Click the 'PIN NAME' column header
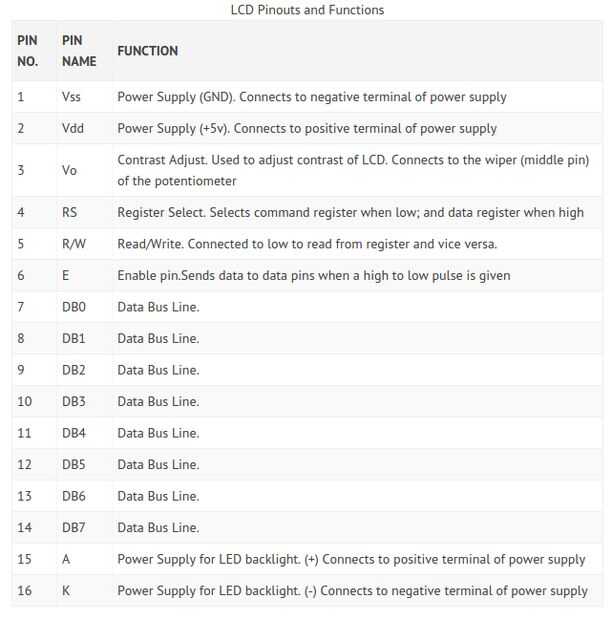Screen dimensions: 612x620 (79, 51)
